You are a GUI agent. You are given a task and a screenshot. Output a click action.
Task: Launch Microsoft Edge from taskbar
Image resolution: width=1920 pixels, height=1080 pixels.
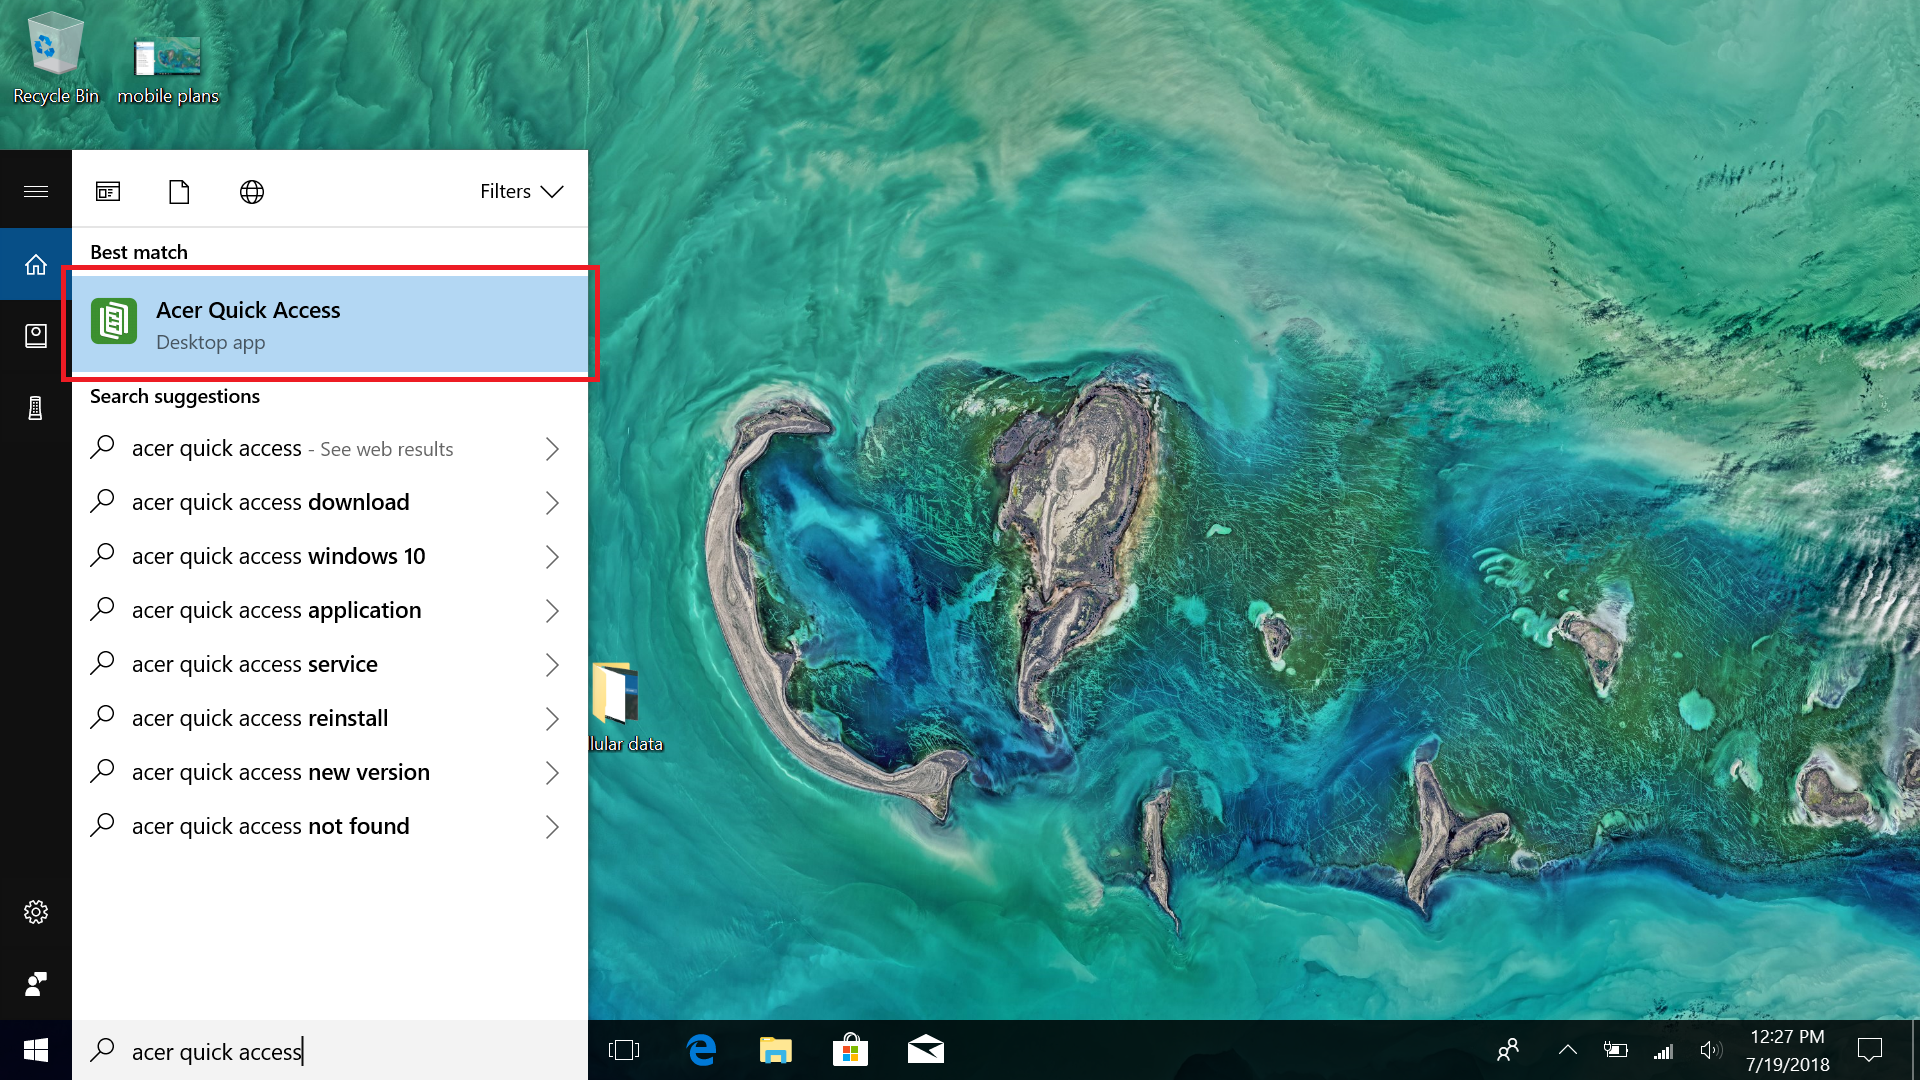click(701, 1050)
